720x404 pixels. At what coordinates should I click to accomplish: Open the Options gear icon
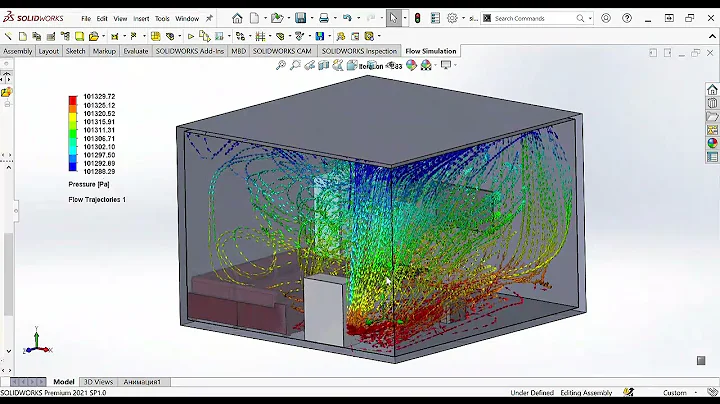(452, 18)
